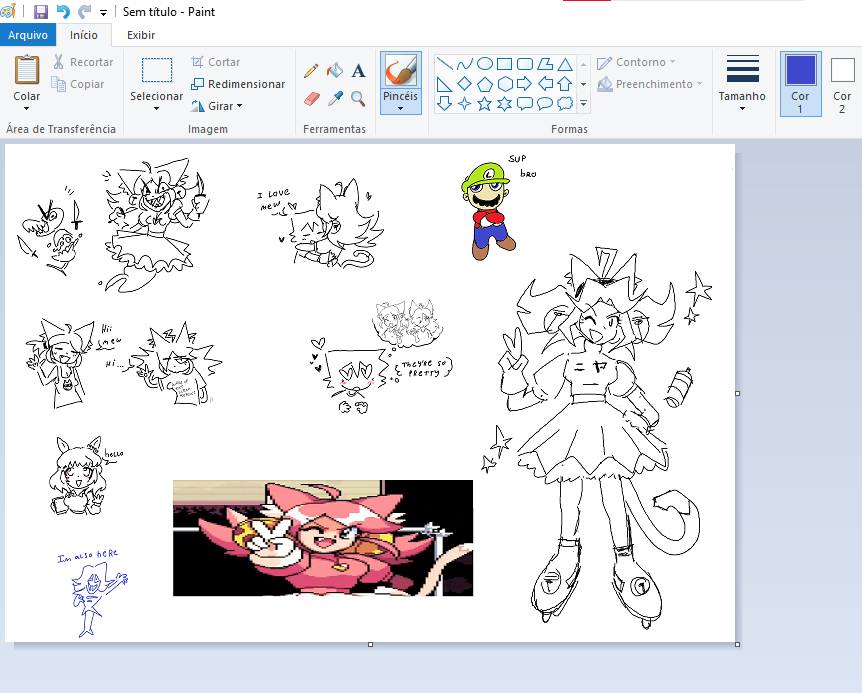Click the pink cat girl pixel image

[323, 538]
